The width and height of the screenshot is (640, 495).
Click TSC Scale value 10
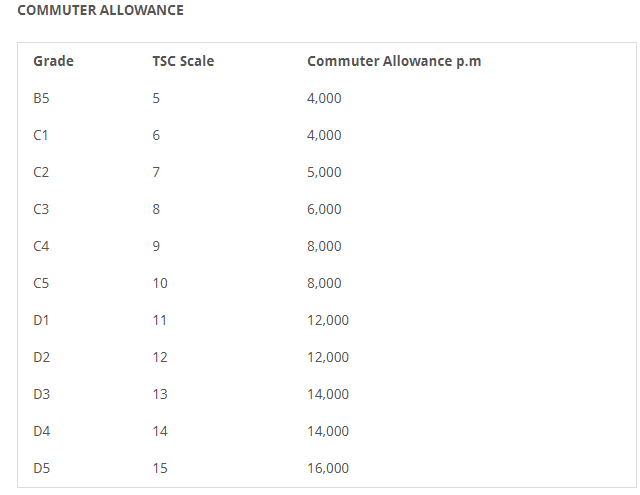coord(160,283)
